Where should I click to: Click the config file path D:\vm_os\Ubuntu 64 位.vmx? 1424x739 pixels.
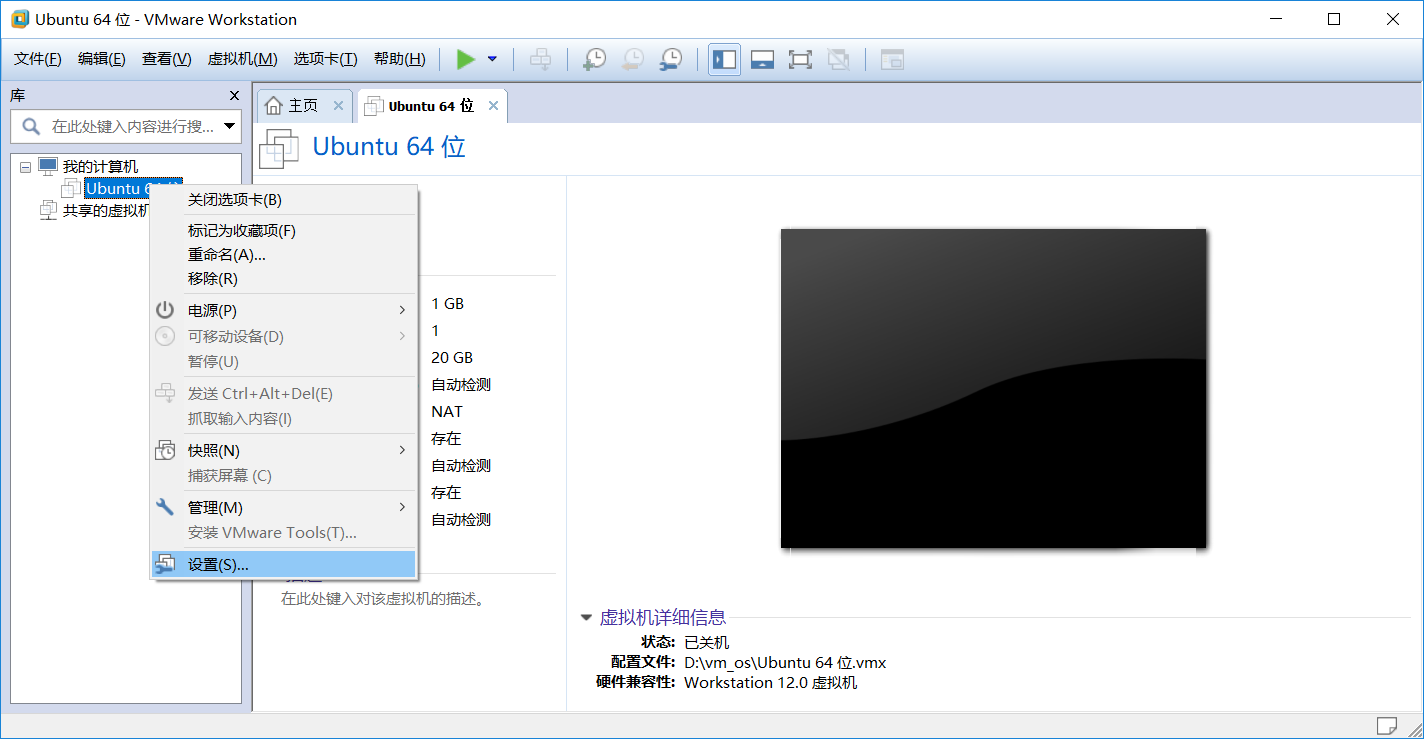coord(785,662)
